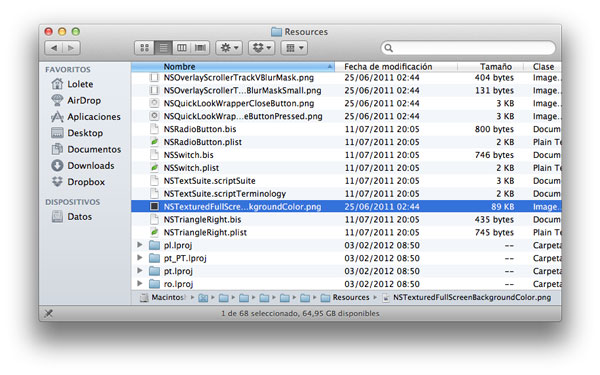Click the Resources folder title icon
This screenshot has width=600, height=375.
(x=276, y=32)
